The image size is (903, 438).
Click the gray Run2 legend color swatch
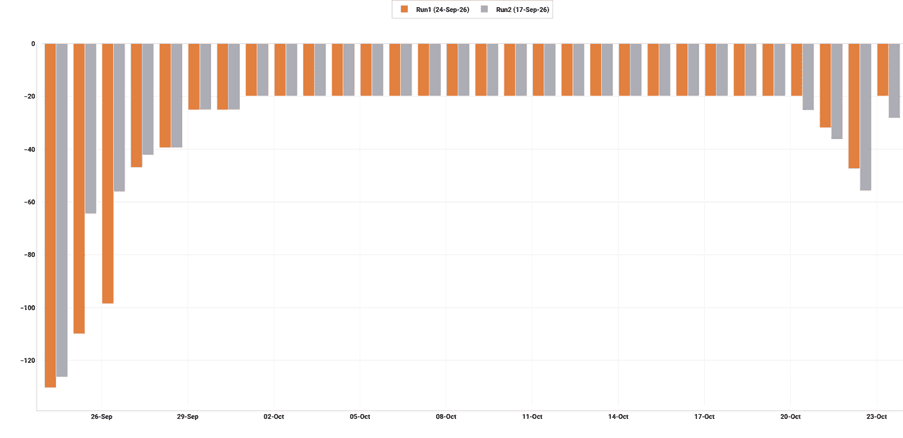484,9
